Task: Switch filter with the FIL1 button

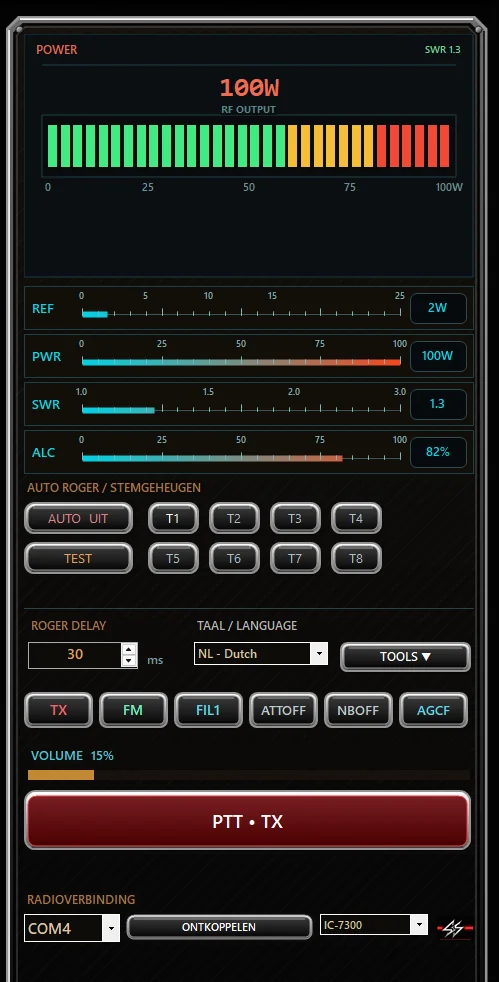Action: click(208, 710)
